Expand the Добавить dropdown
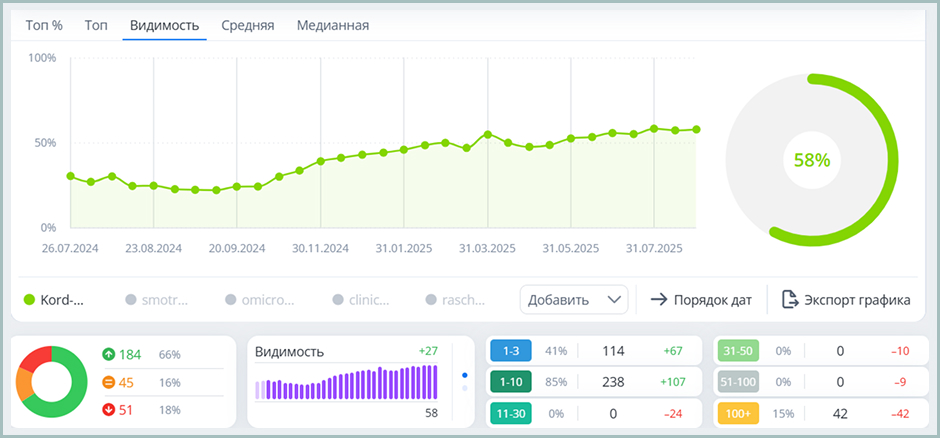This screenshot has width=940, height=439. [573, 299]
